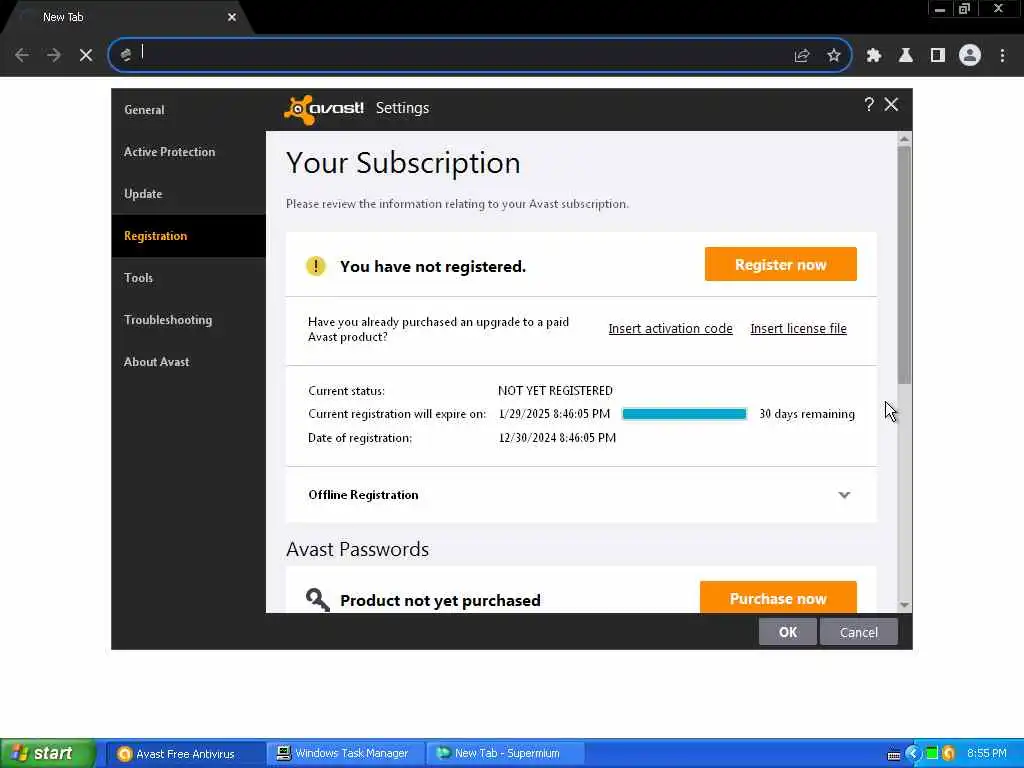Click the 'Avast Passwords' heading

click(357, 549)
